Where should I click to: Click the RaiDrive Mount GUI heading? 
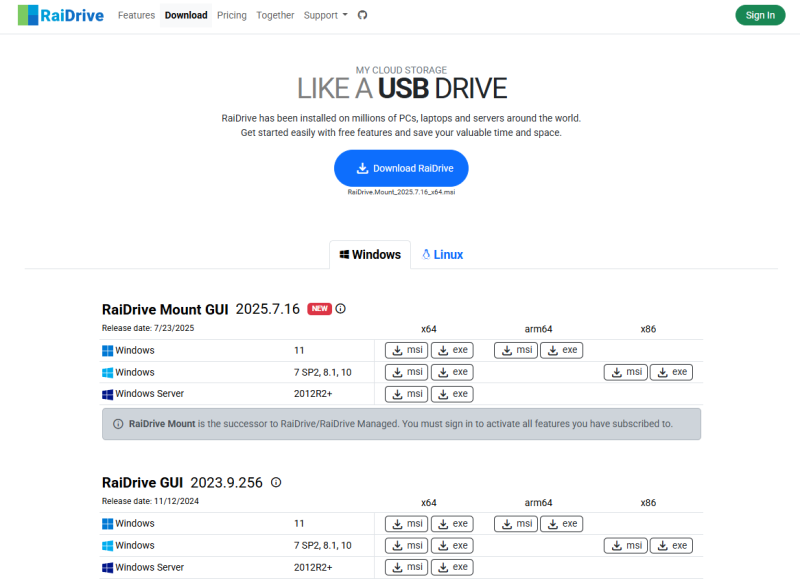165,310
